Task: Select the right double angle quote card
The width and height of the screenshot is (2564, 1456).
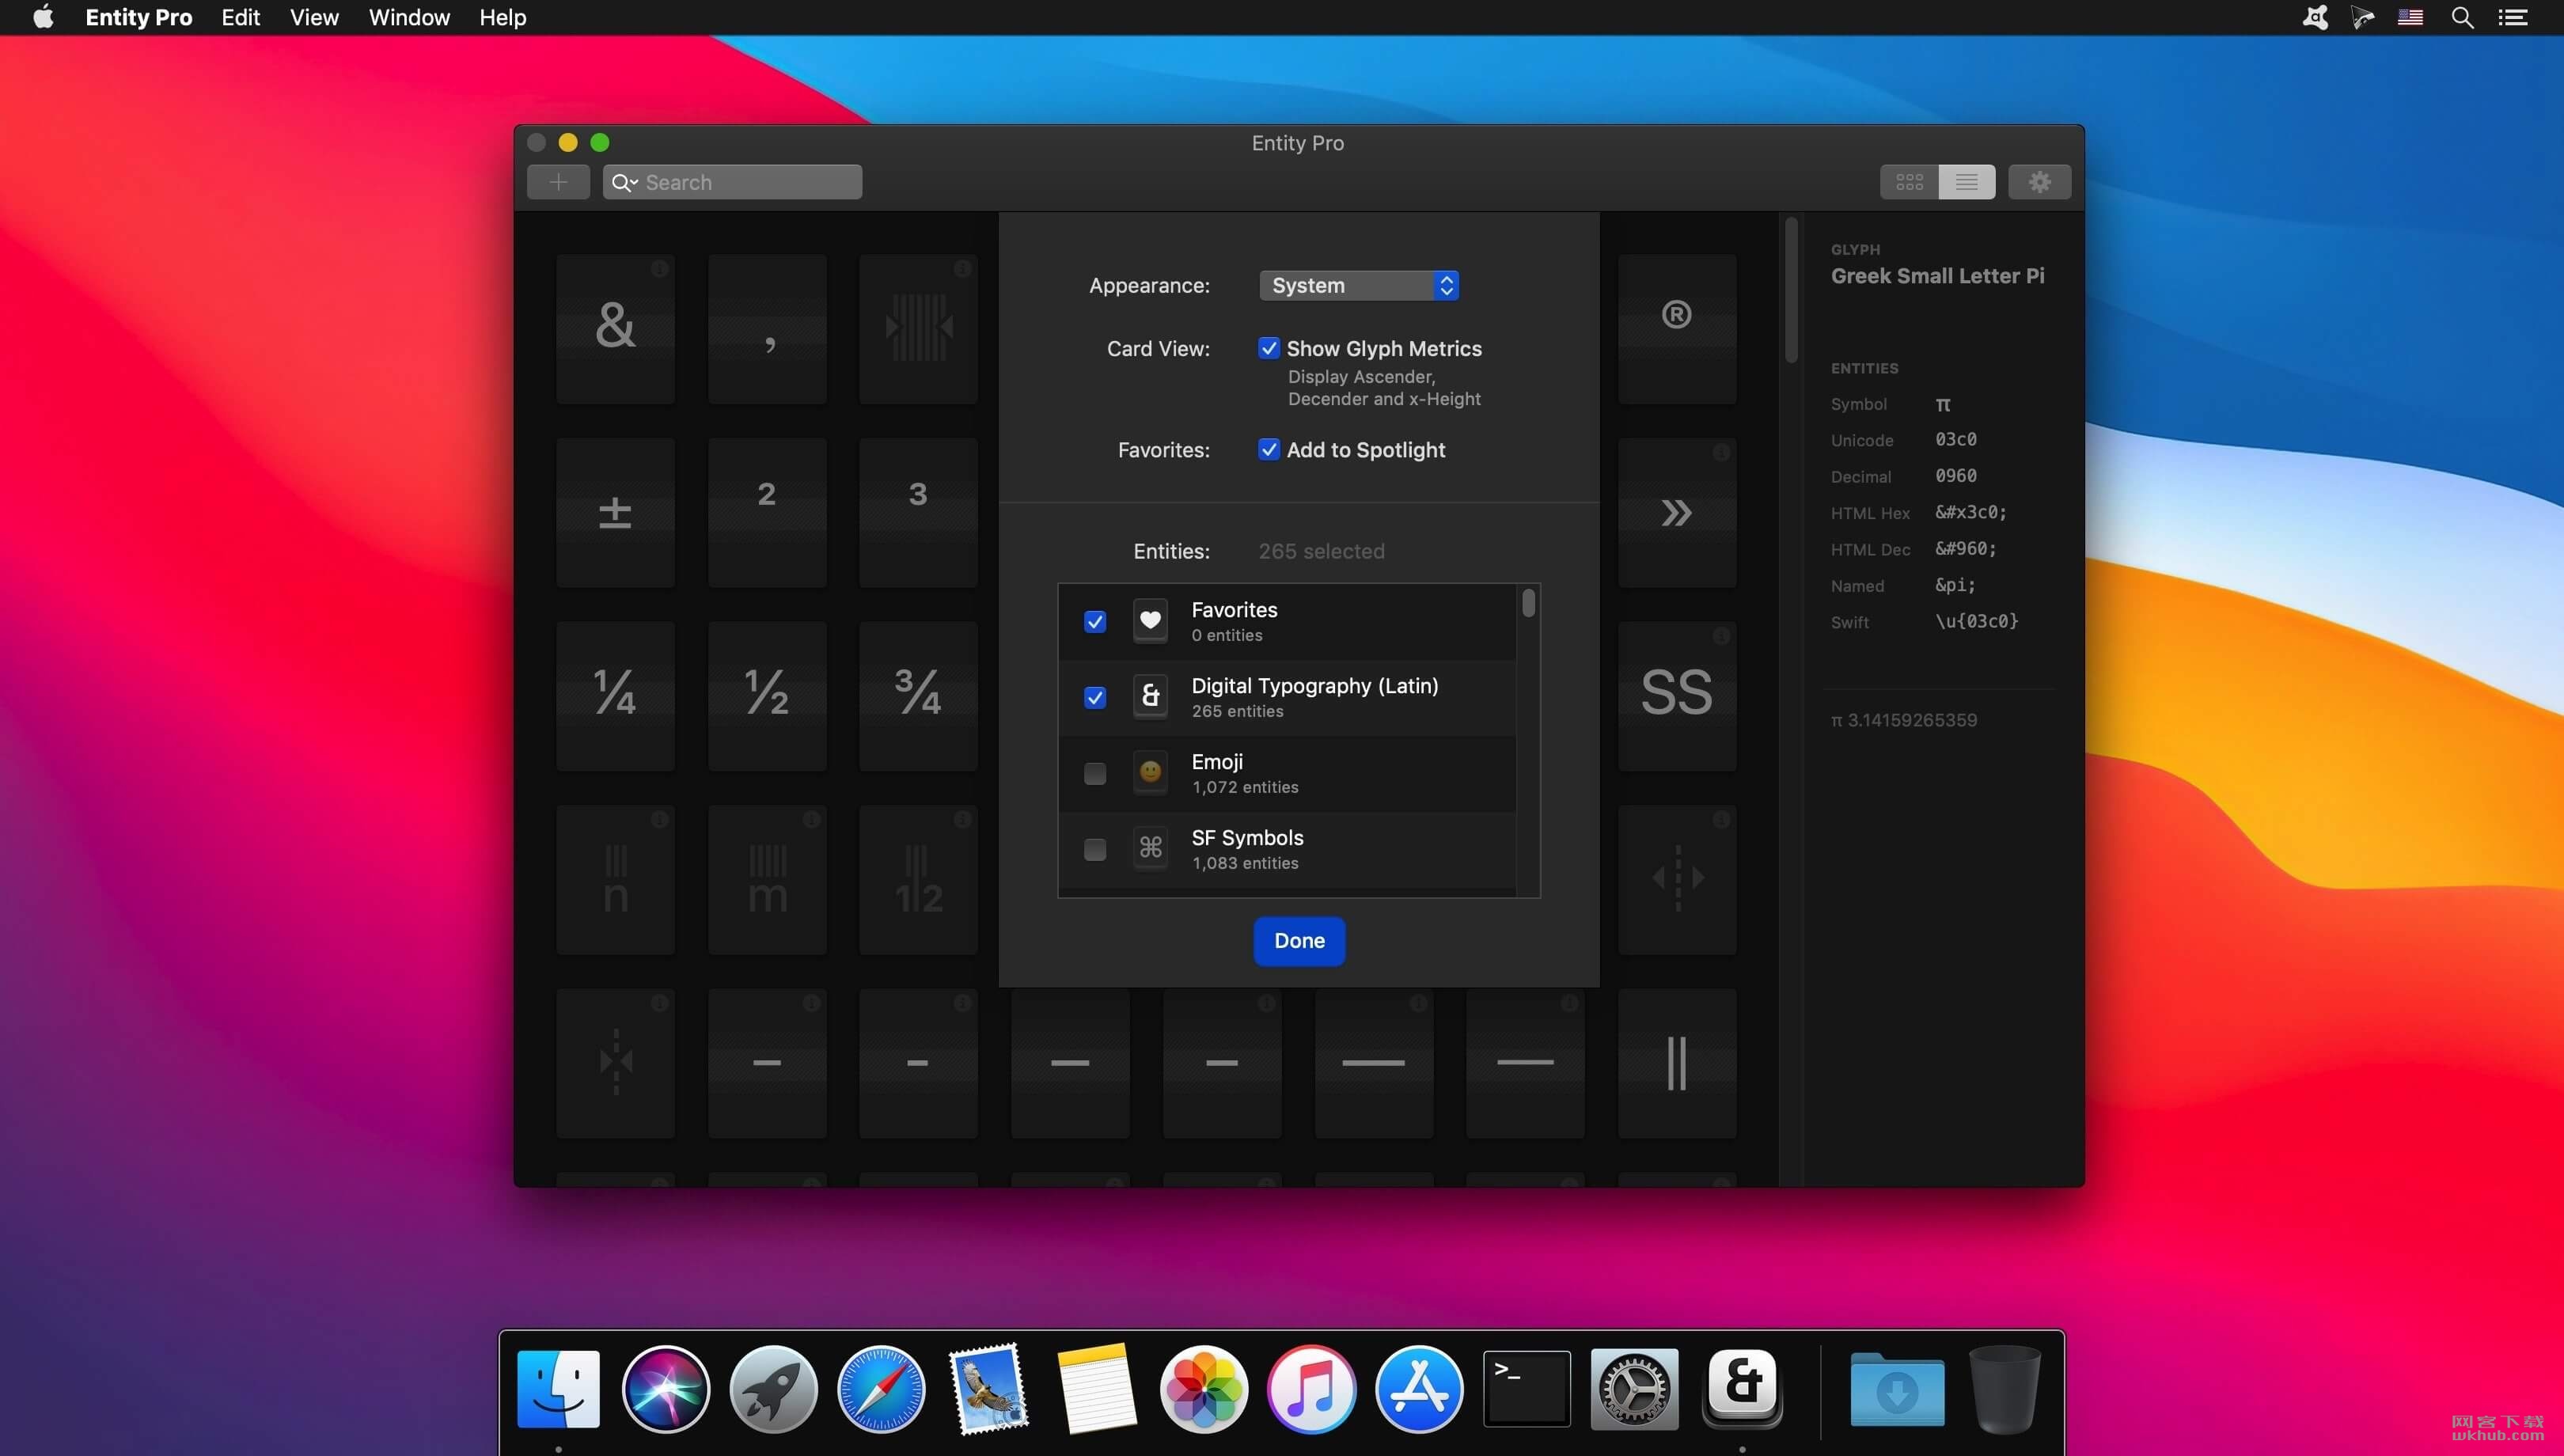Action: (1677, 513)
